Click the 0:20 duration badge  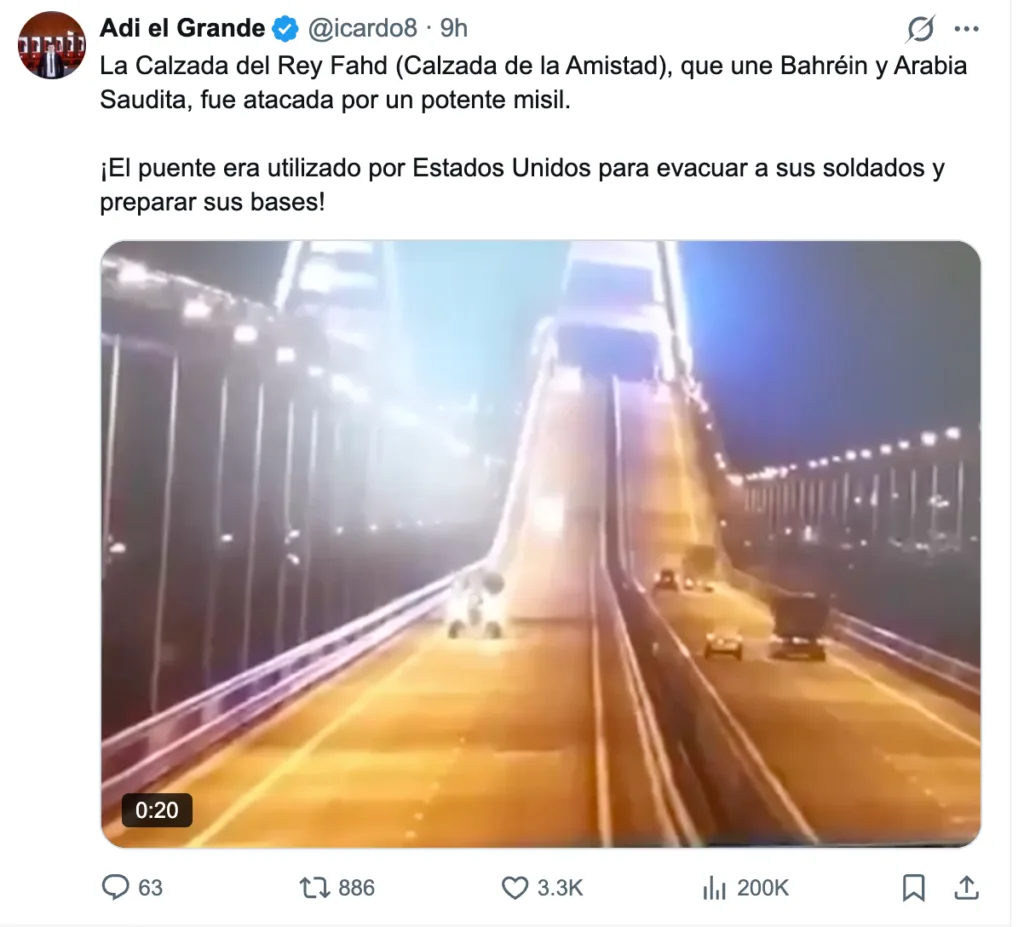tap(157, 810)
